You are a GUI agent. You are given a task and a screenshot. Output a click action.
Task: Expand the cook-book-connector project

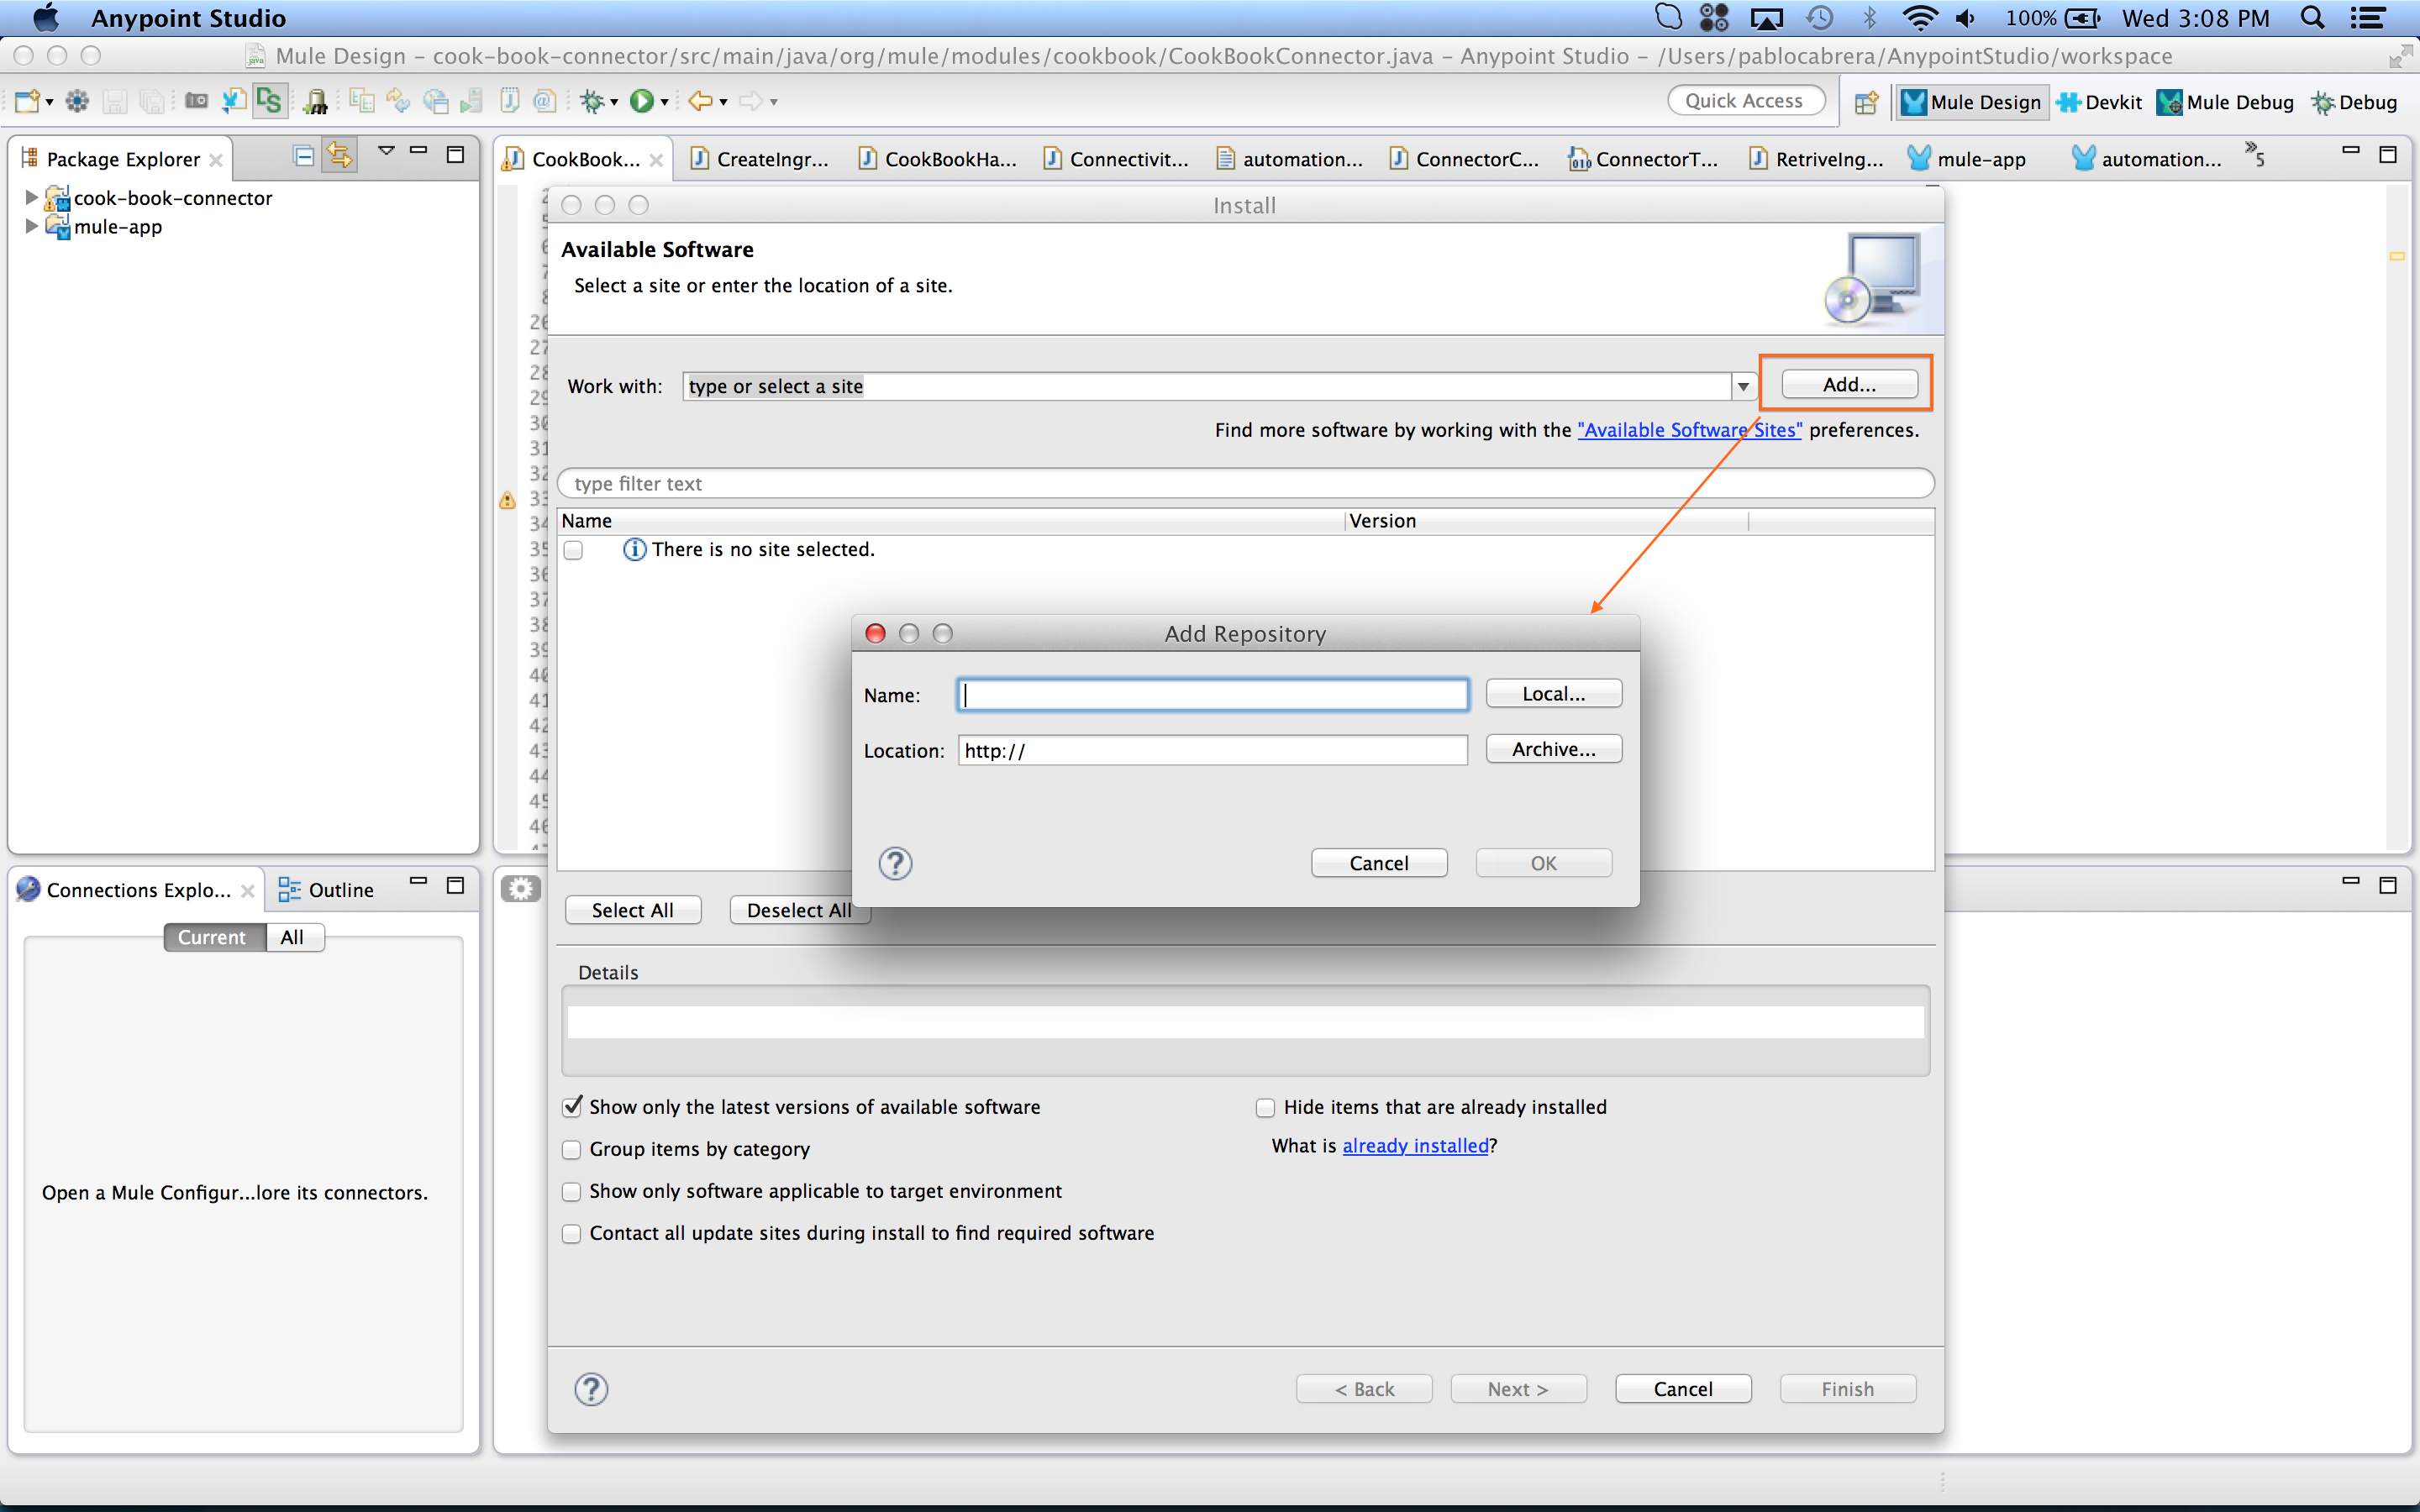click(x=29, y=197)
